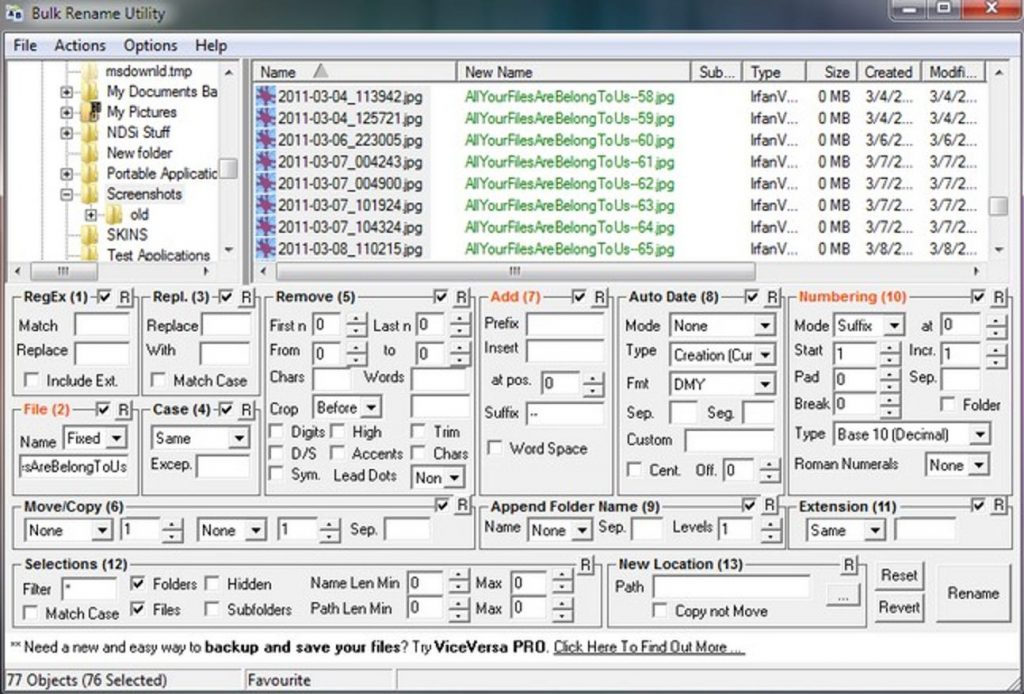This screenshot has width=1024, height=694.
Task: Open the Options menu
Action: tap(150, 45)
